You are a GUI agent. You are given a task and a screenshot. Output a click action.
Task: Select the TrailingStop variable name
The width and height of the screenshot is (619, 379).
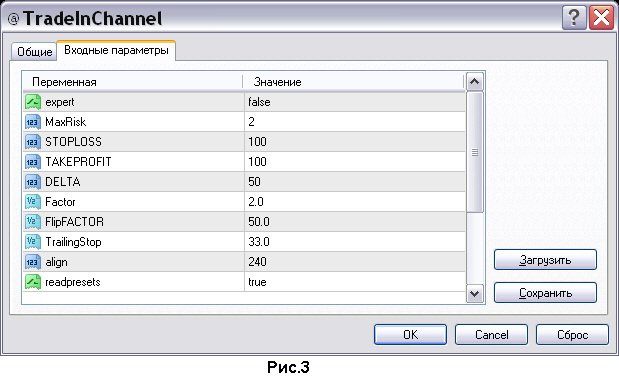click(73, 242)
